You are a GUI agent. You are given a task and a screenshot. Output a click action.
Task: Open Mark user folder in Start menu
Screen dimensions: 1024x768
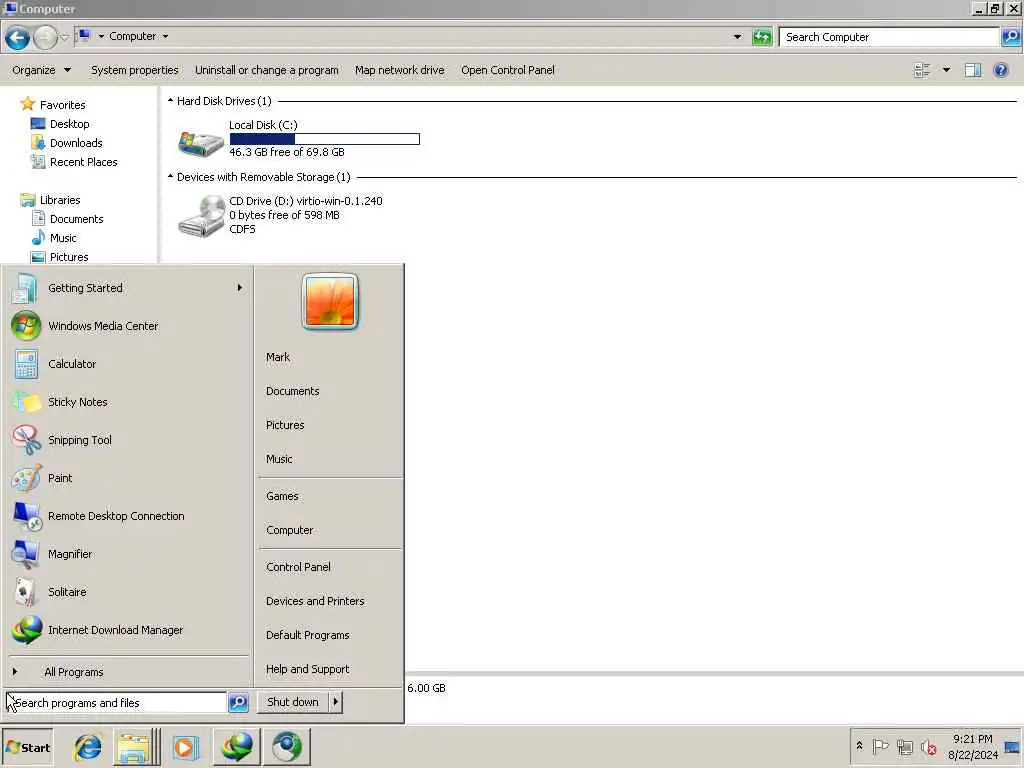click(278, 357)
